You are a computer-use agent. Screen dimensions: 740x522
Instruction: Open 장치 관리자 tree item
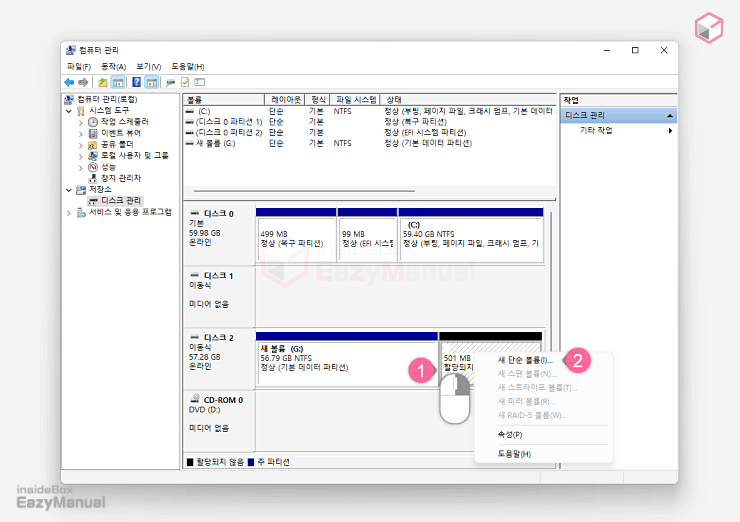[x=121, y=178]
